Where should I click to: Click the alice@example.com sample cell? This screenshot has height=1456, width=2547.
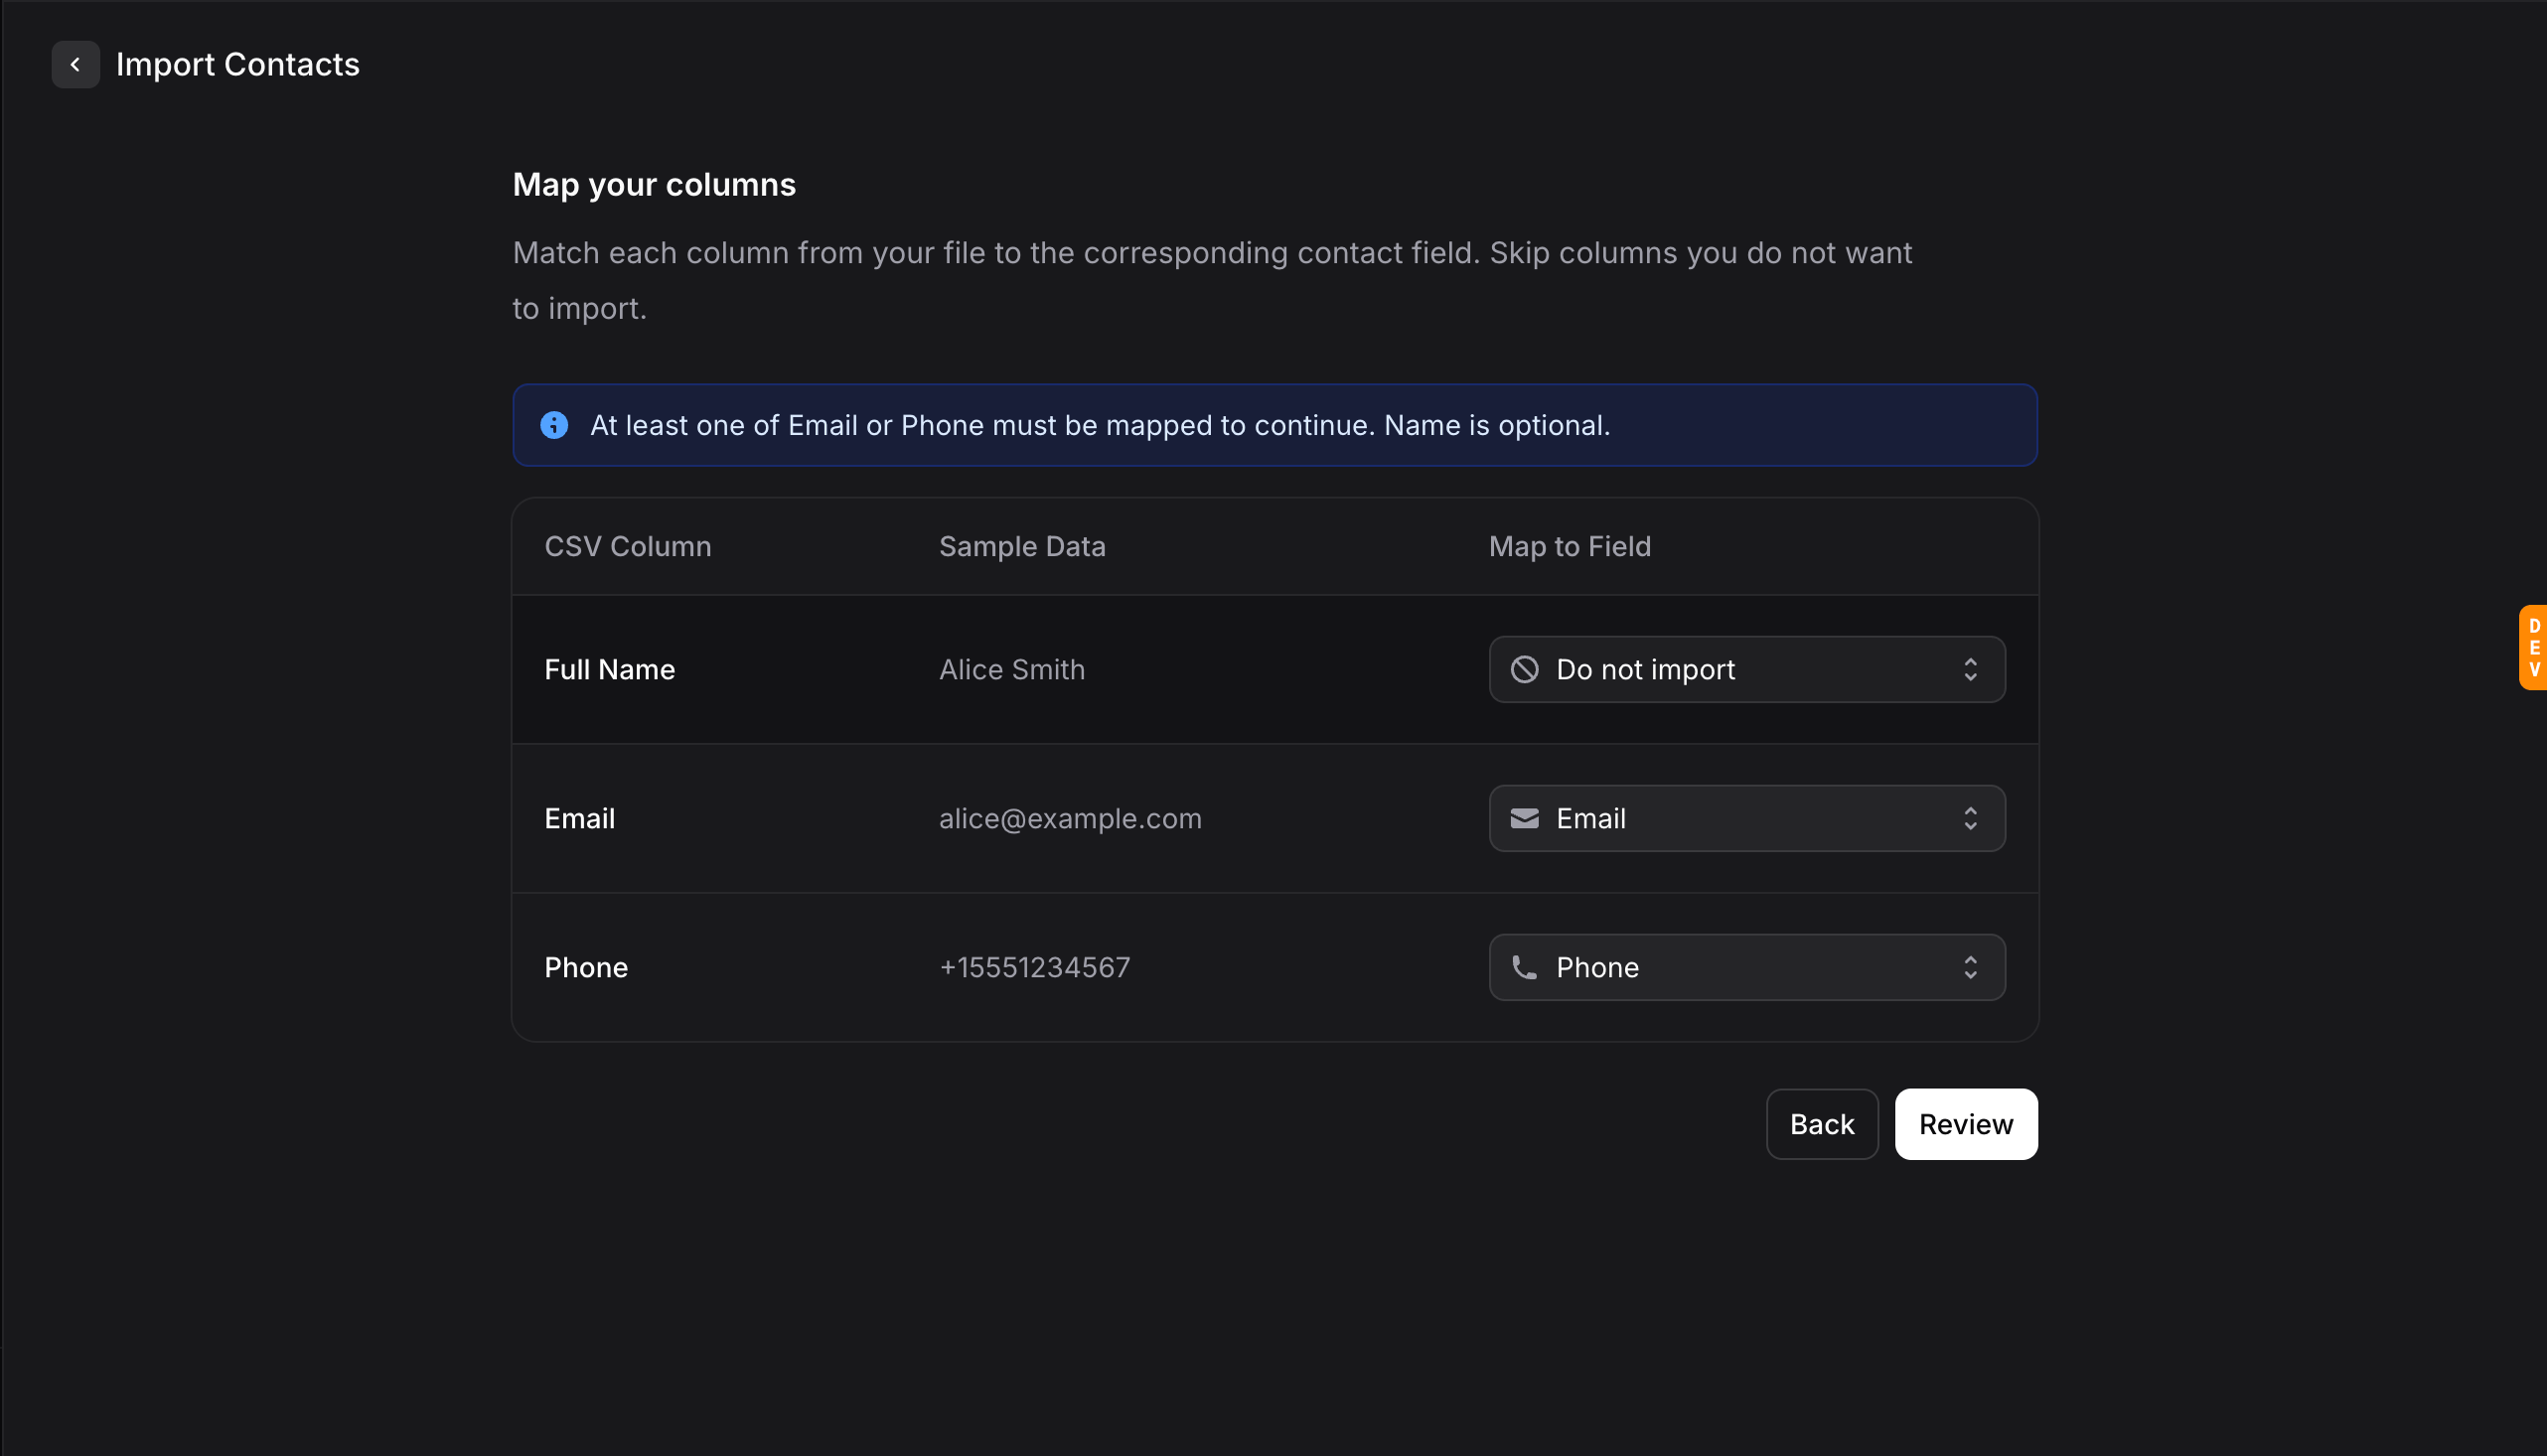(1069, 818)
